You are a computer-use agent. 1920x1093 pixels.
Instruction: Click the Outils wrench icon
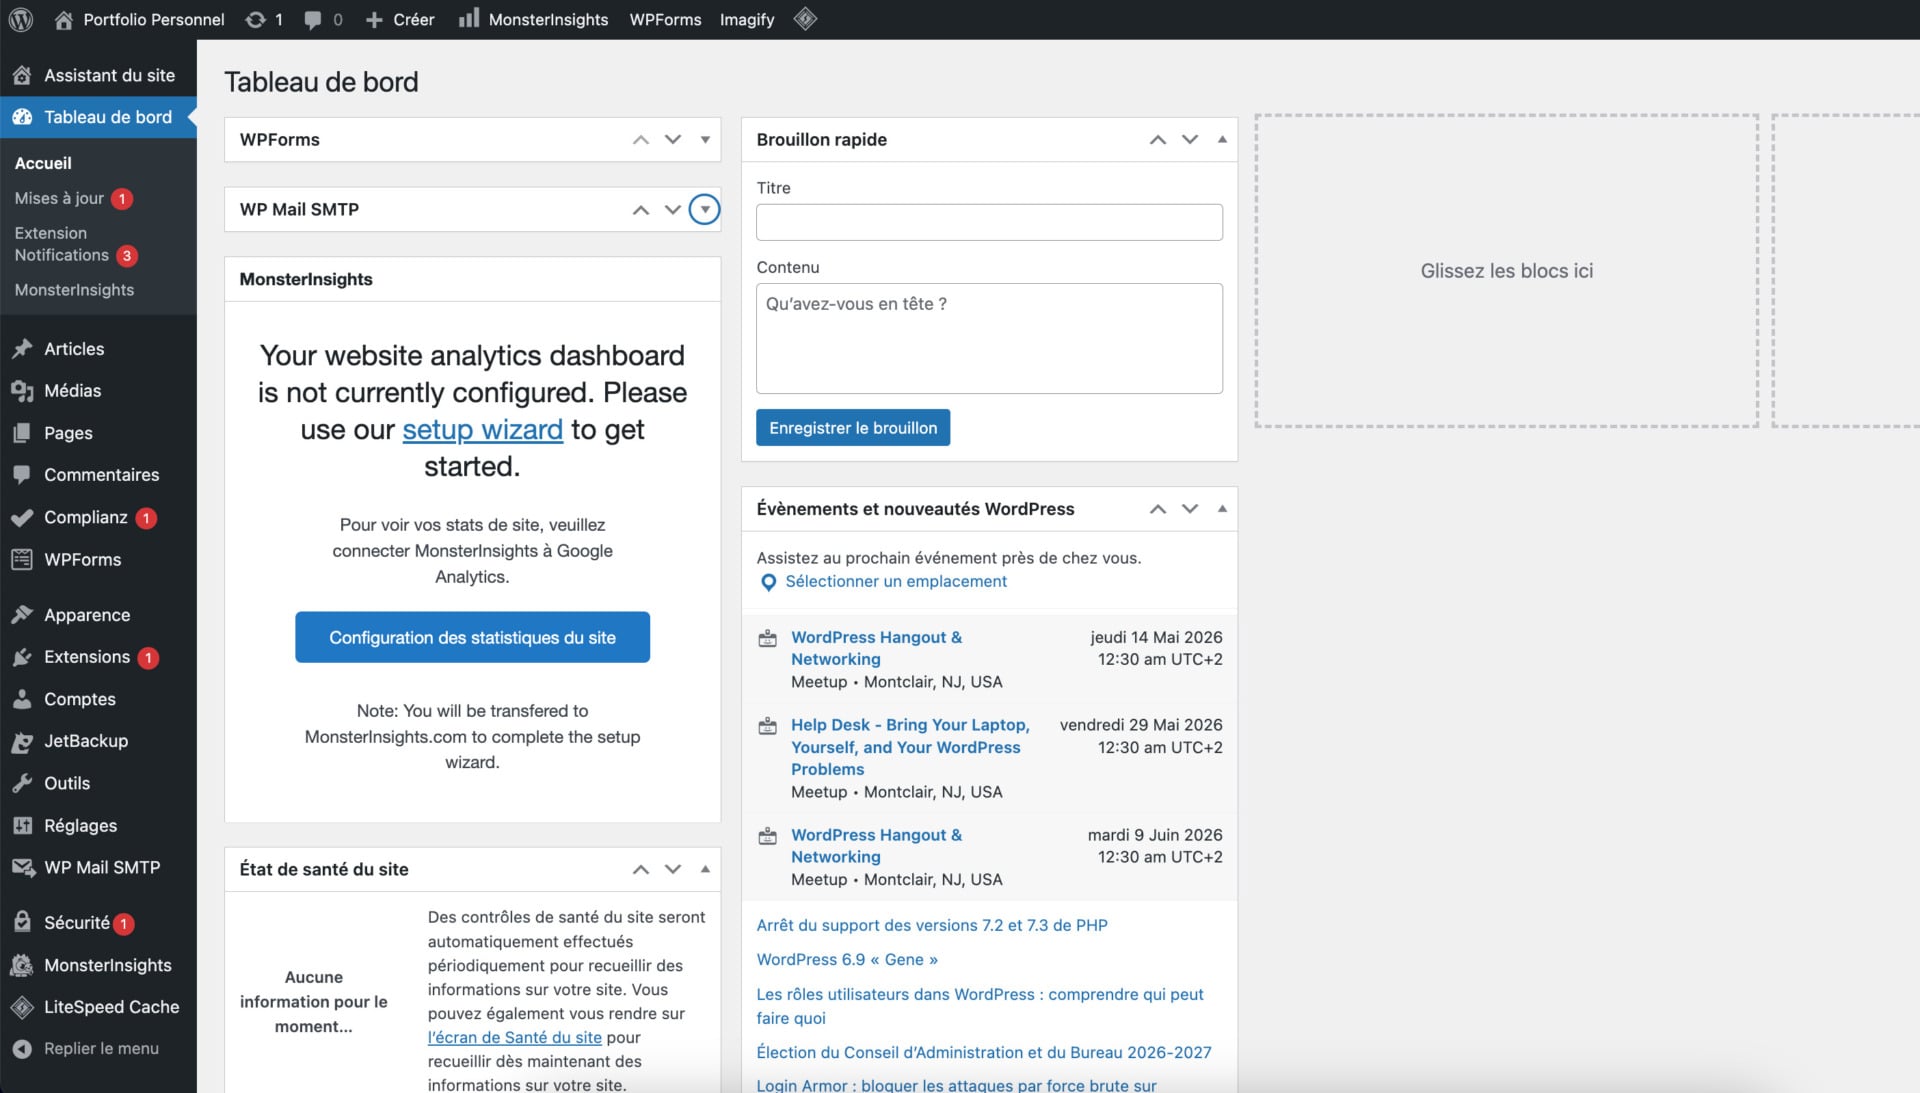coord(22,783)
